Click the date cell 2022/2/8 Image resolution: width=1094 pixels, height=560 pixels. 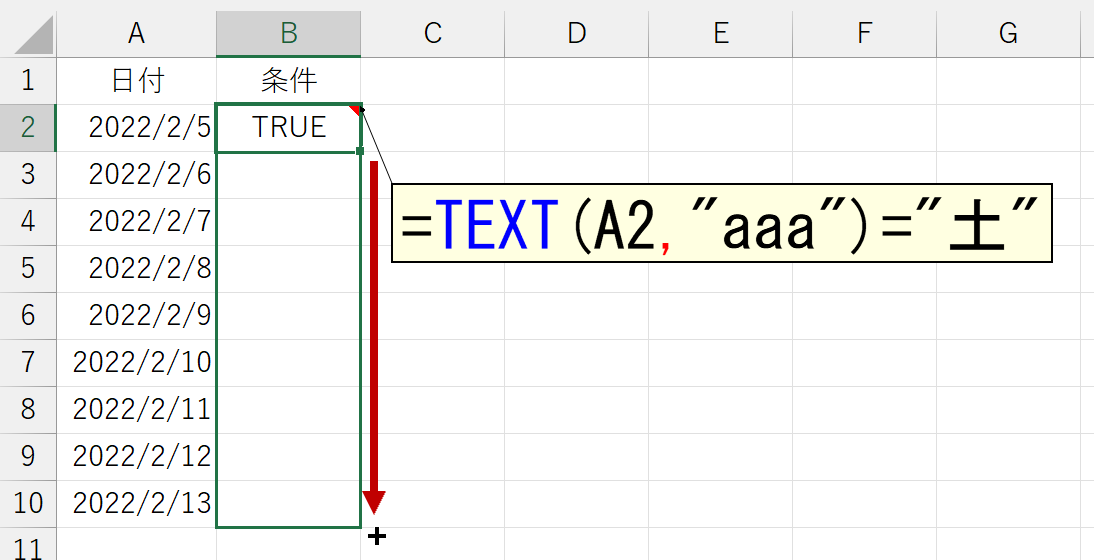137,268
